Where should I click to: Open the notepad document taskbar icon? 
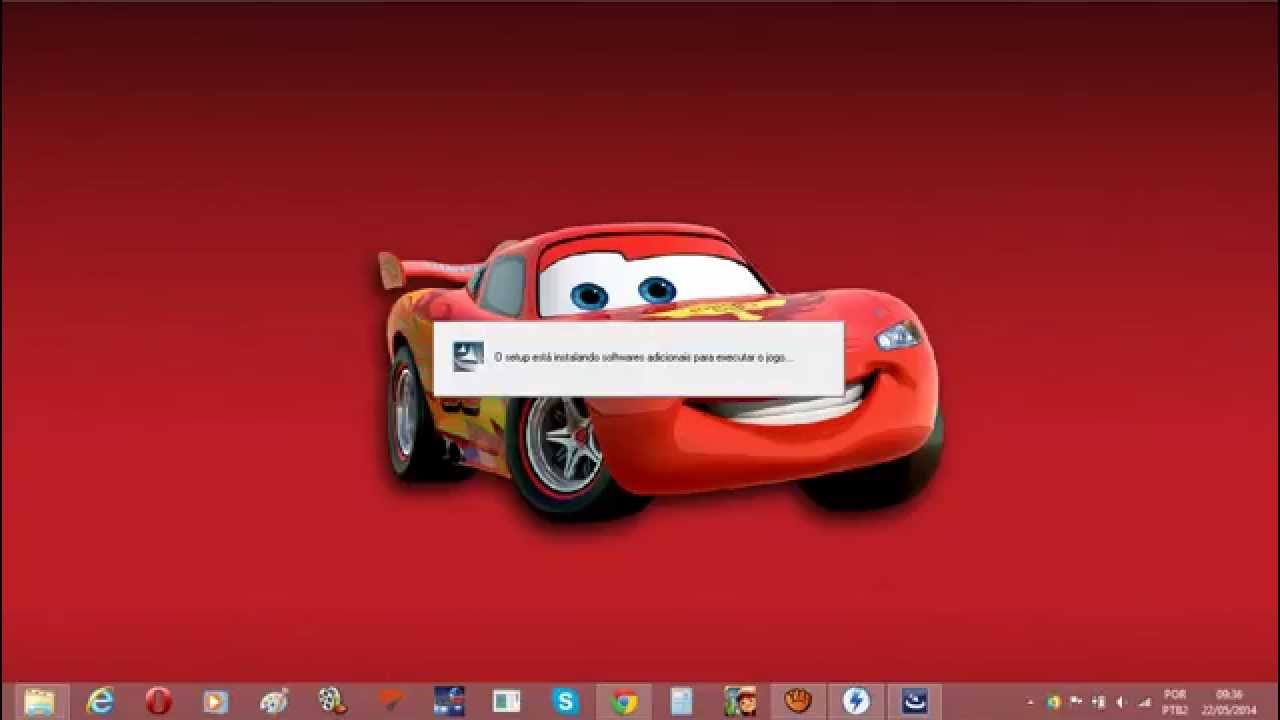(682, 701)
